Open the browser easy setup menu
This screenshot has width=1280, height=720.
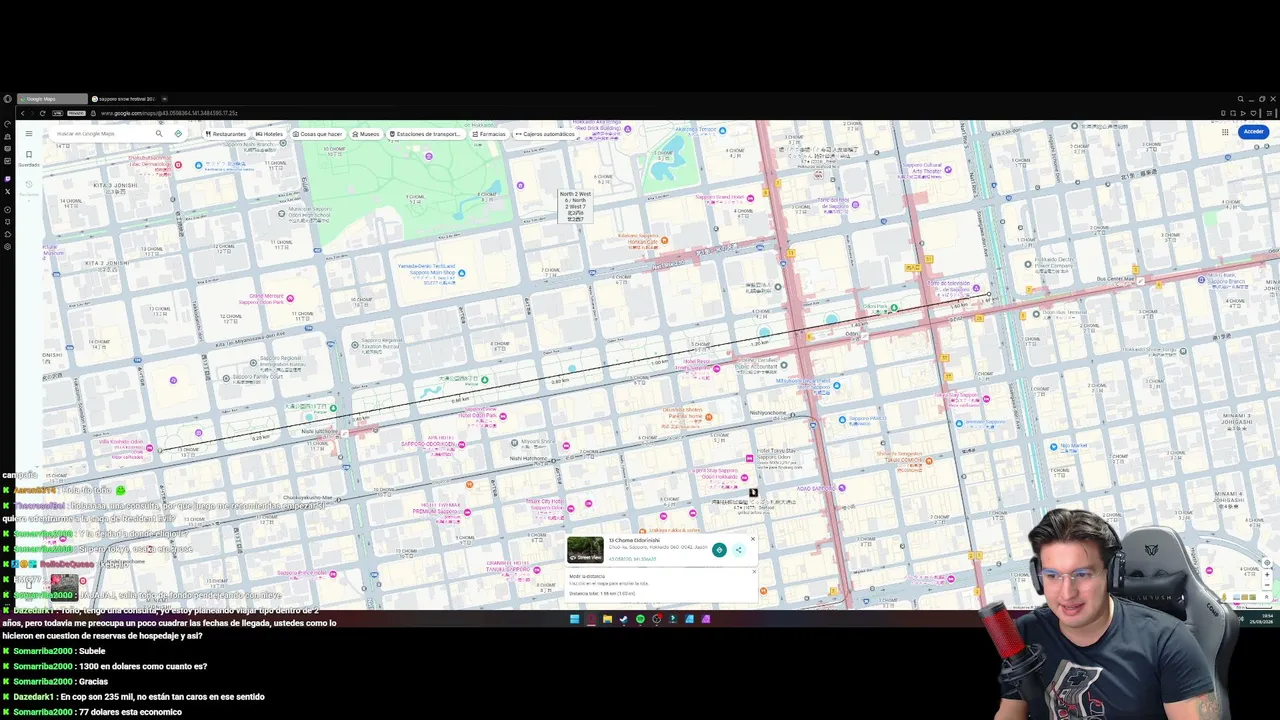point(1270,113)
